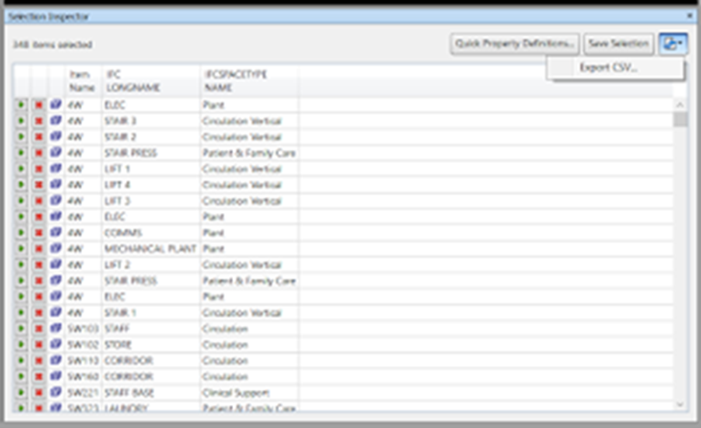Deselect MECHANICAL PLANT via red X icon
This screenshot has width=701, height=428.
point(39,249)
